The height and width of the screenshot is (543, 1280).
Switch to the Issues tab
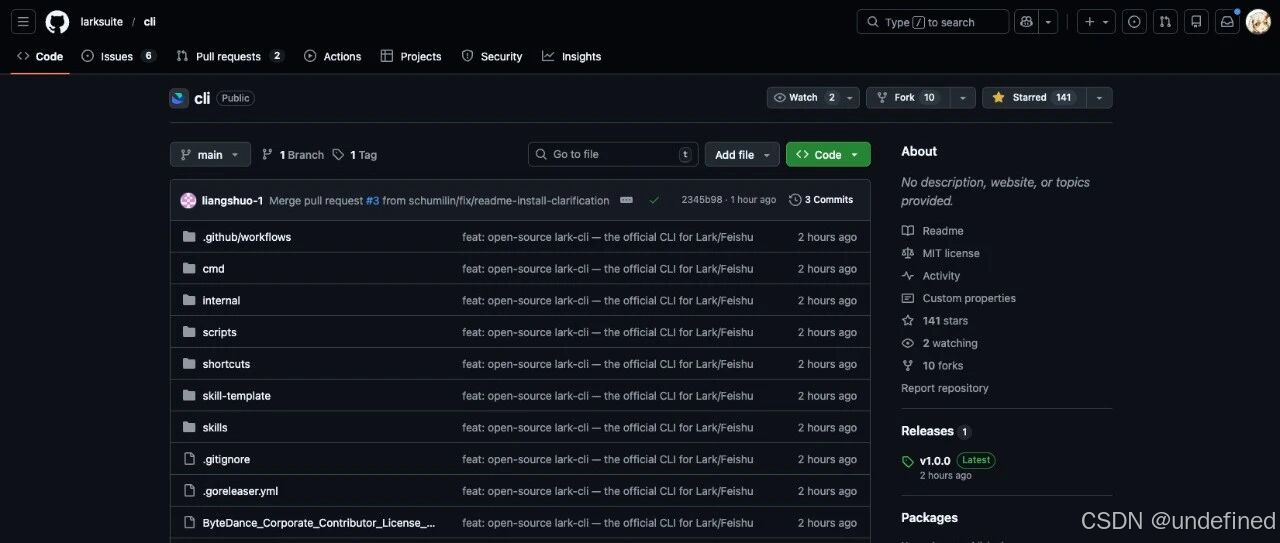(118, 57)
